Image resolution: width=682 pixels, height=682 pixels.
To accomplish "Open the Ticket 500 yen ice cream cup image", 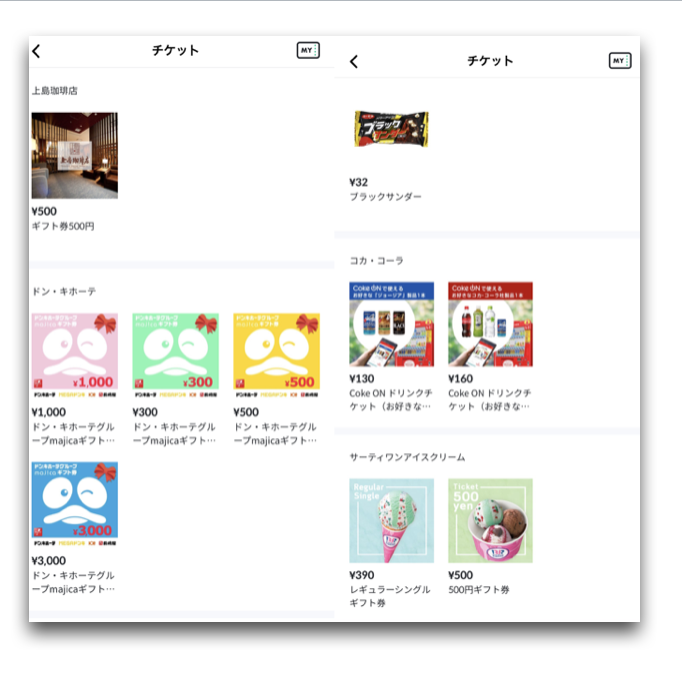I will (x=490, y=521).
